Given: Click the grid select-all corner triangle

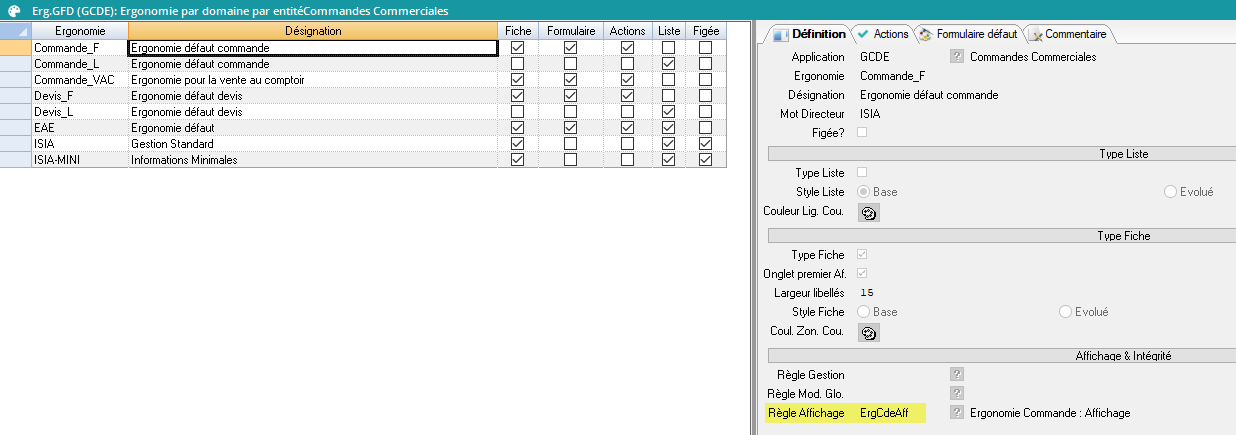Looking at the screenshot, I should click(x=15, y=31).
